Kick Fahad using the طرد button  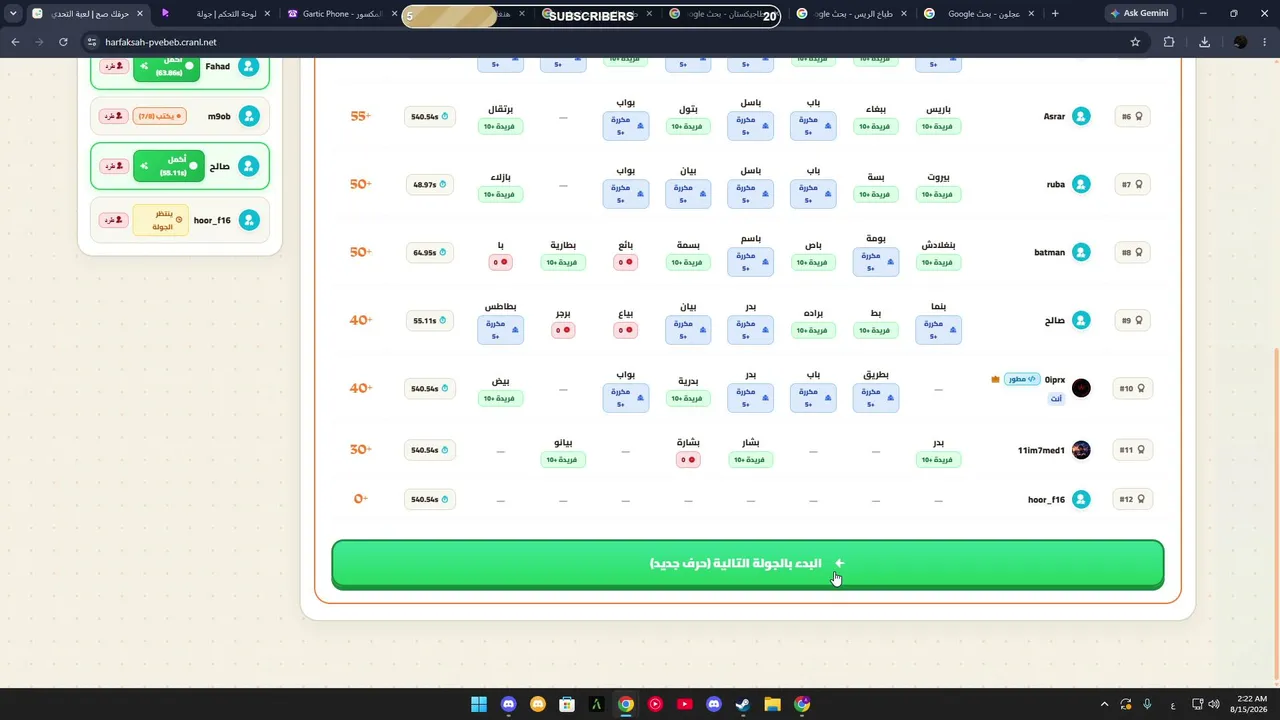tap(114, 67)
